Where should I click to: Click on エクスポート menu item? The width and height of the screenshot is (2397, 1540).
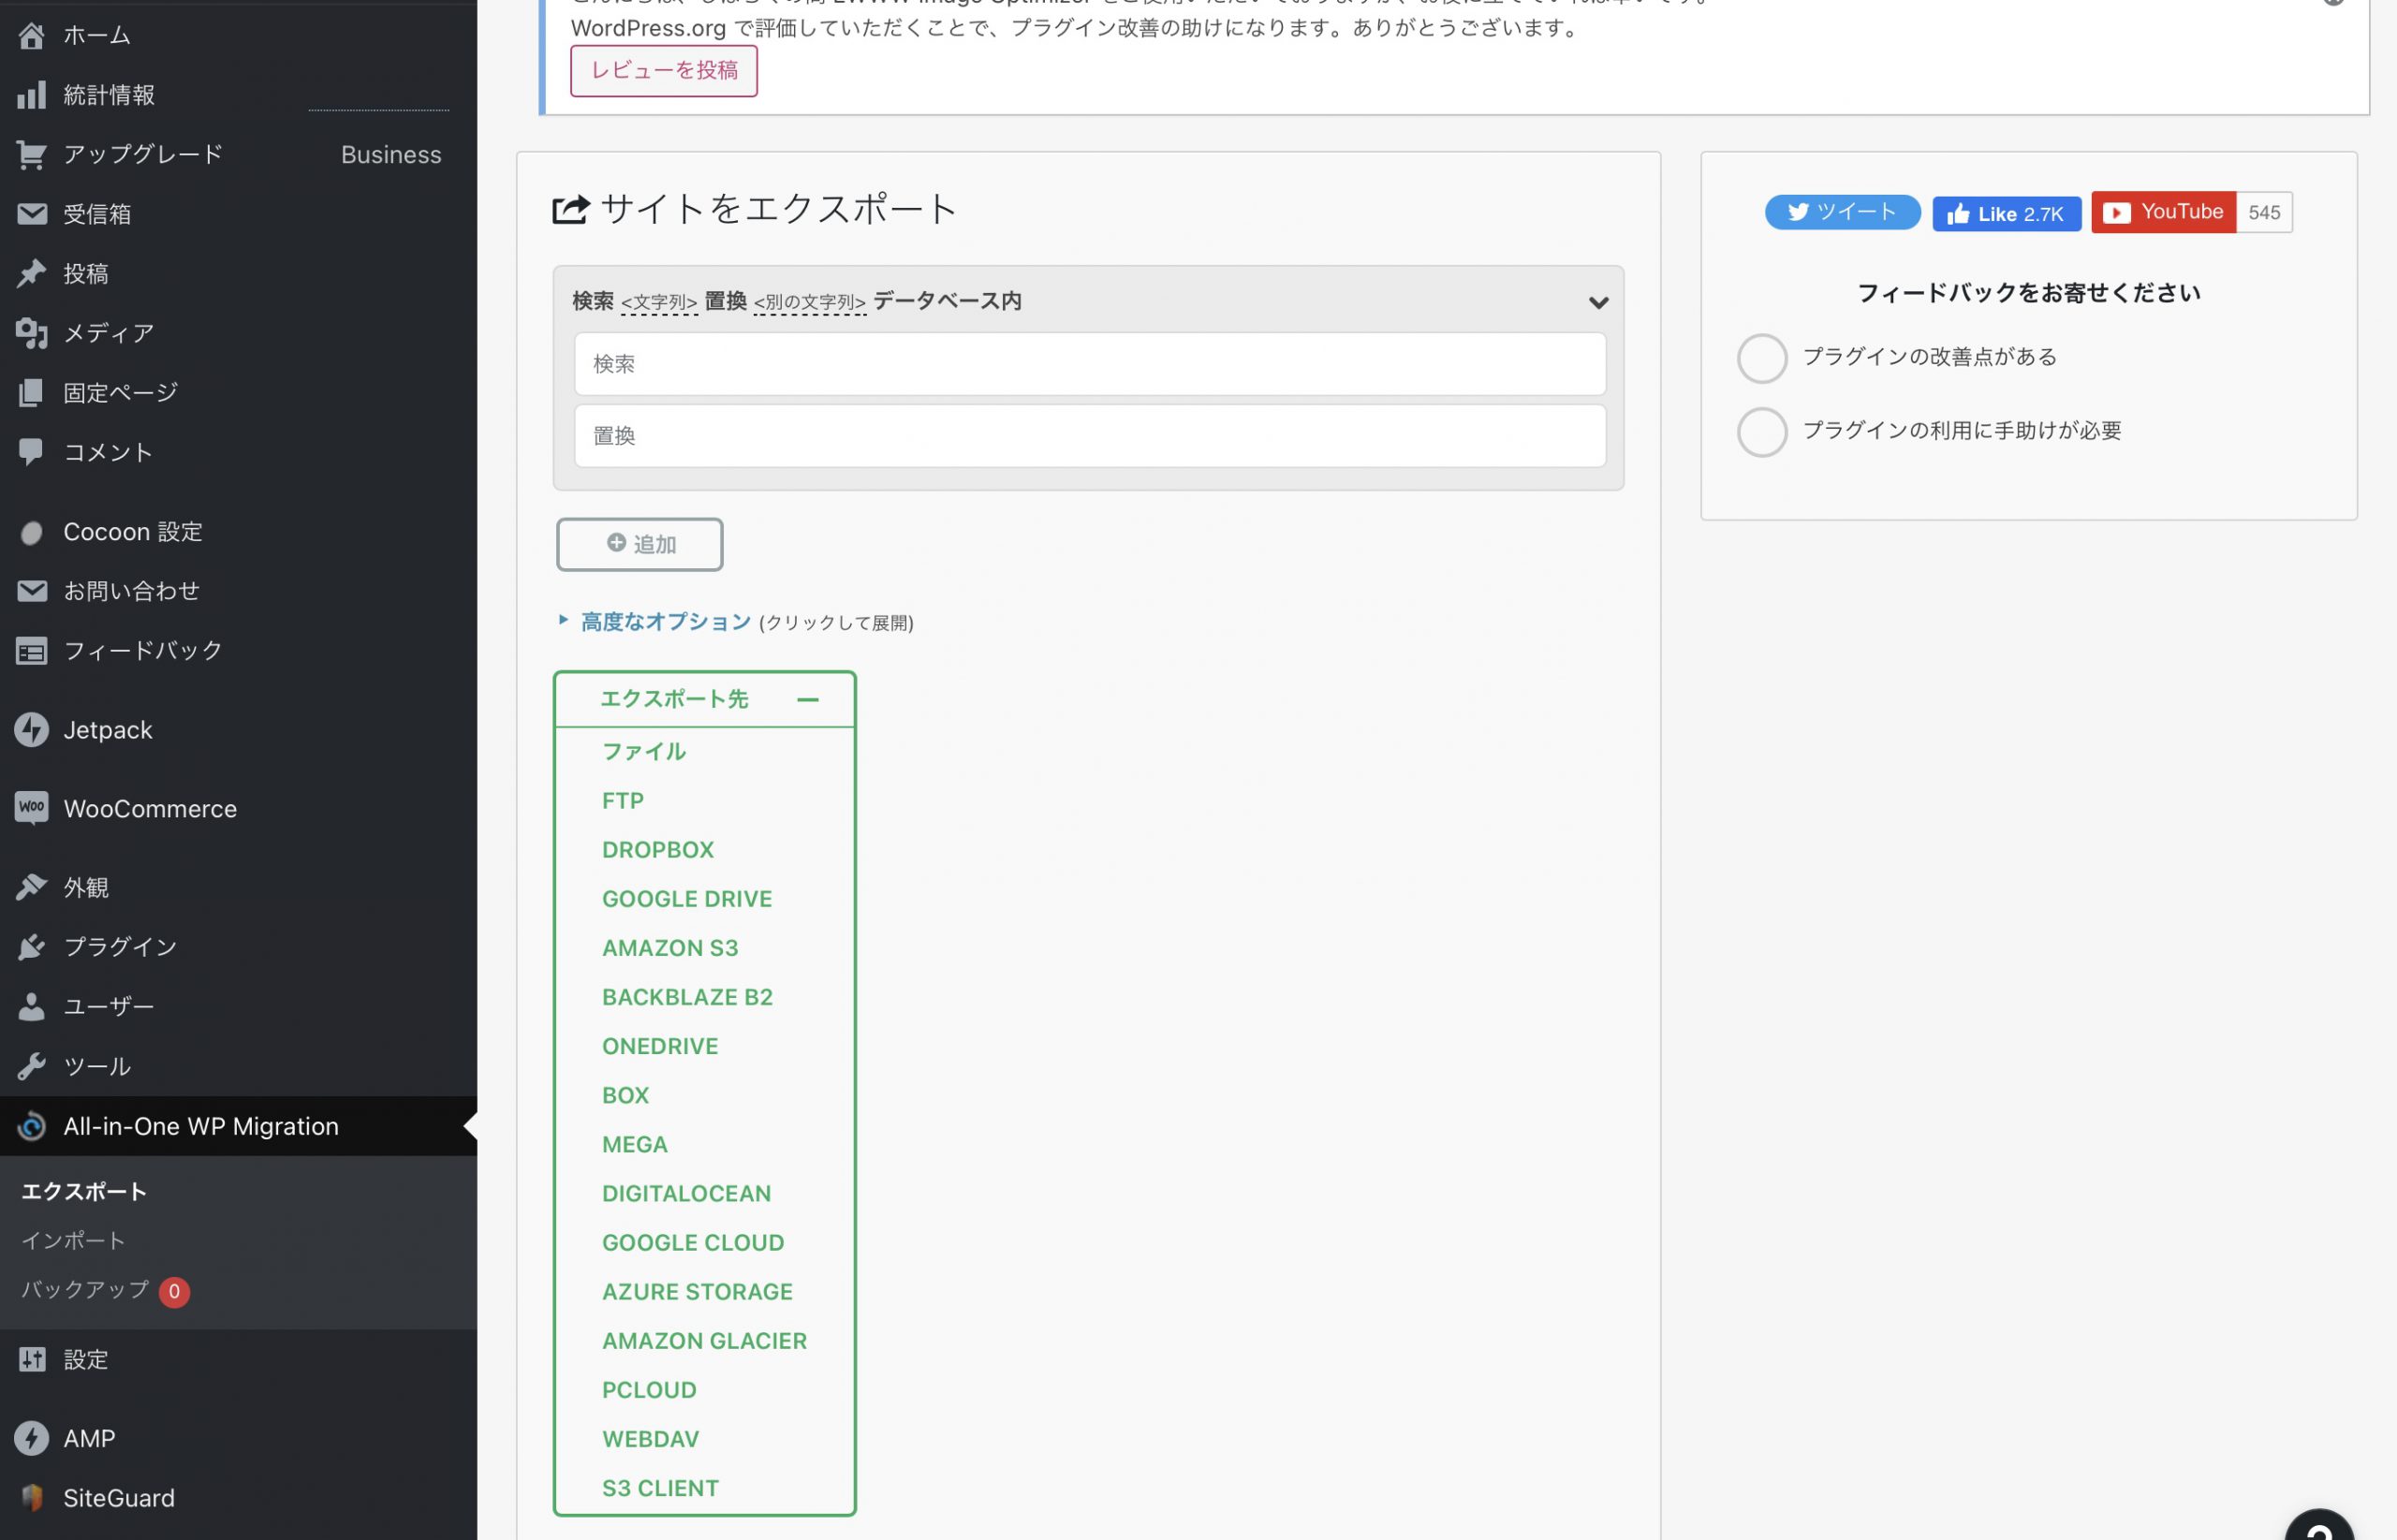[82, 1191]
